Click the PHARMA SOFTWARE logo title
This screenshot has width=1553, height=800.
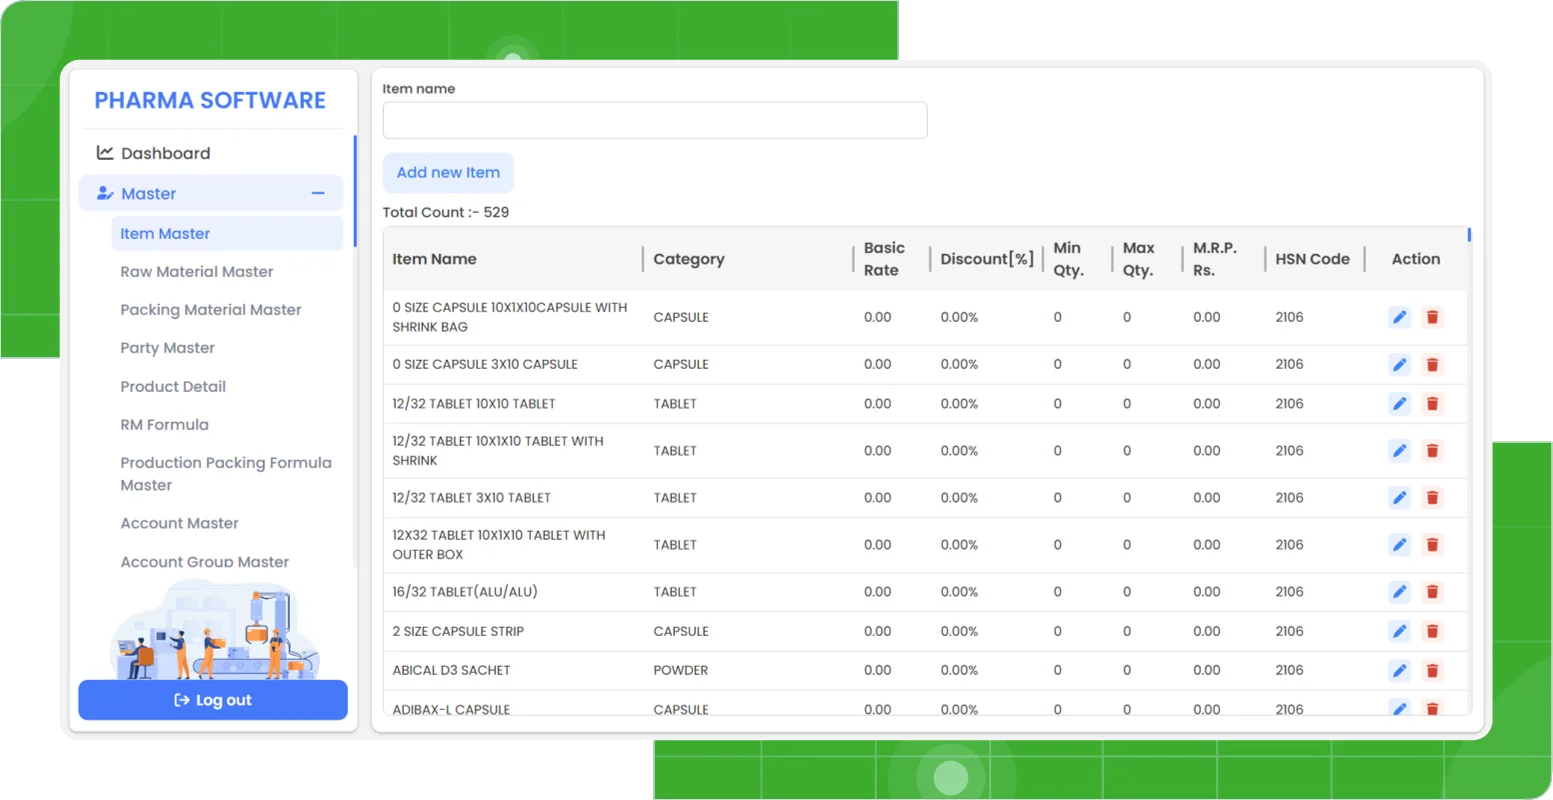(x=210, y=100)
